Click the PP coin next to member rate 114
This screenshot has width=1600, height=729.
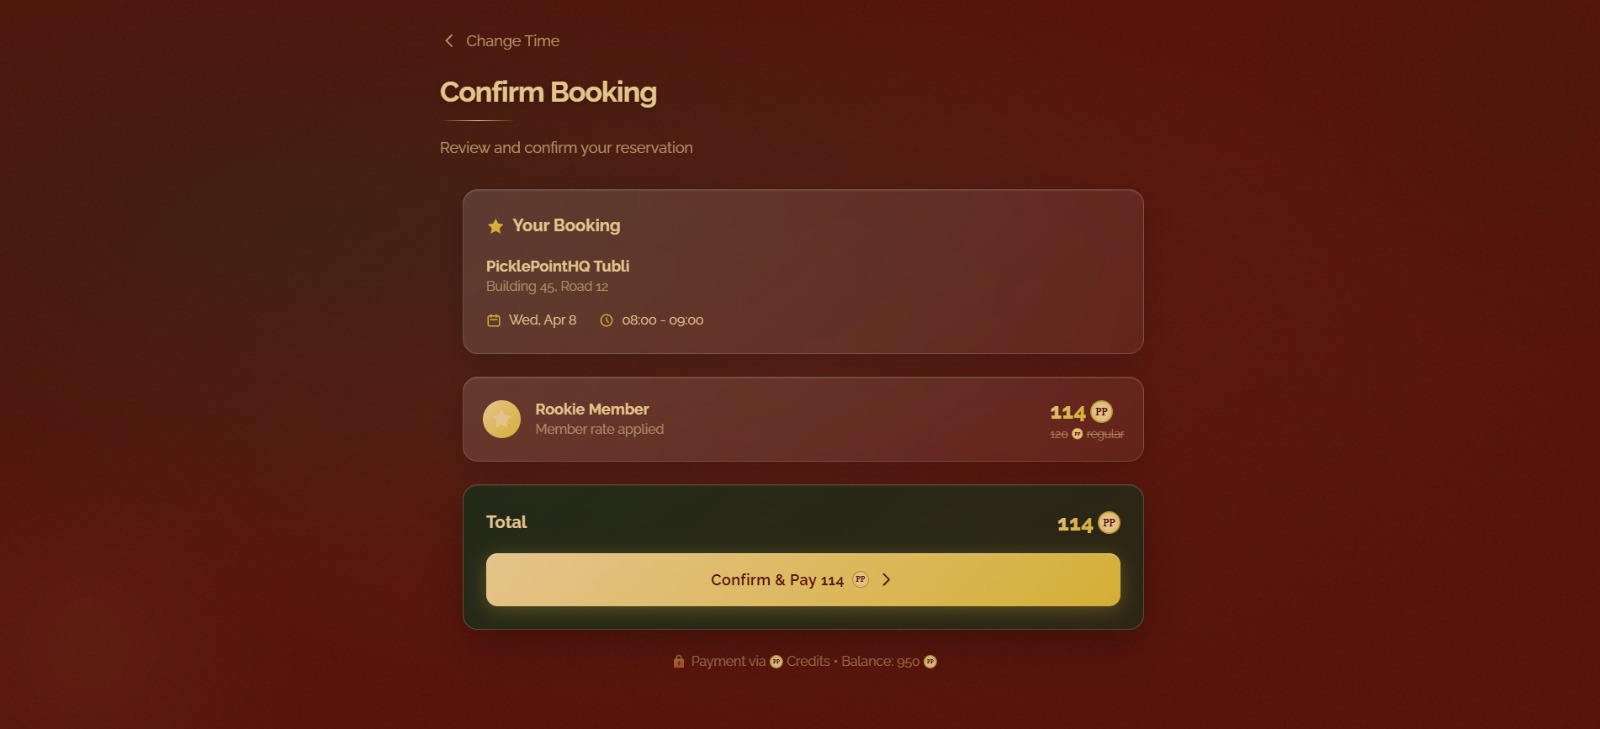coord(1101,412)
